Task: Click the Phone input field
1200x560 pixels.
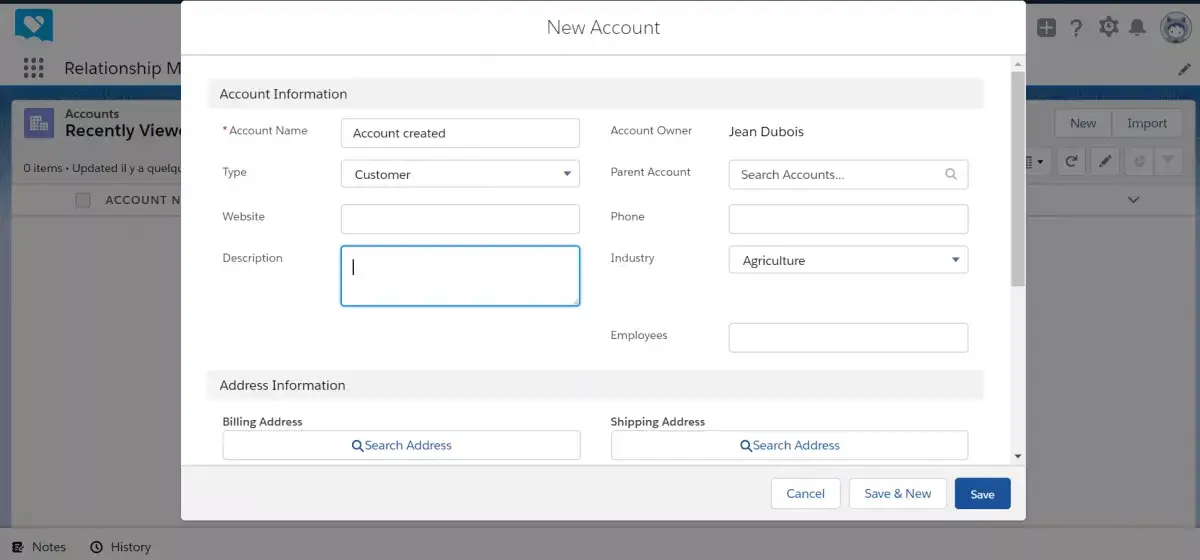Action: [848, 219]
